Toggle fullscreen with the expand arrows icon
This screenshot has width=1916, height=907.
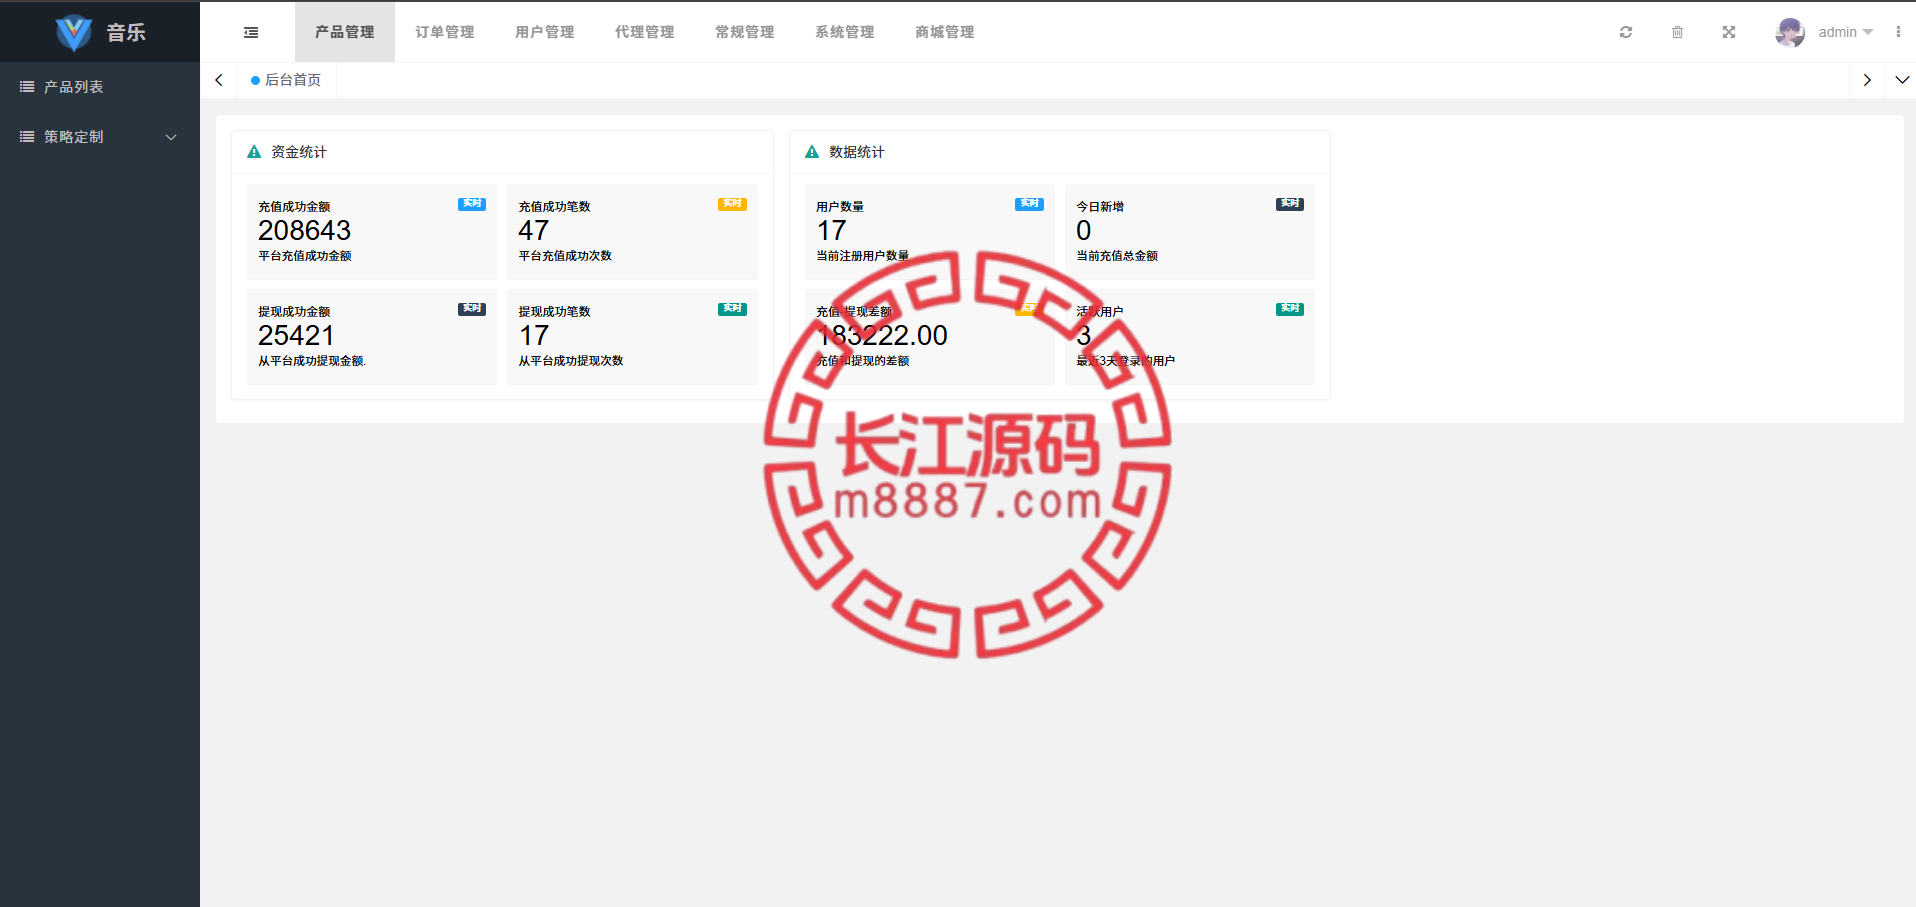pos(1729,32)
